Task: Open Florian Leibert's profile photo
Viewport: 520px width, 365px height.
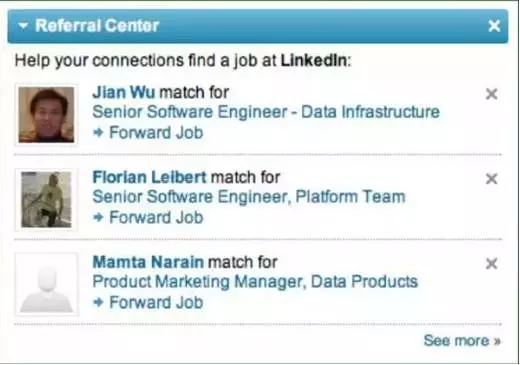Action: 46,200
